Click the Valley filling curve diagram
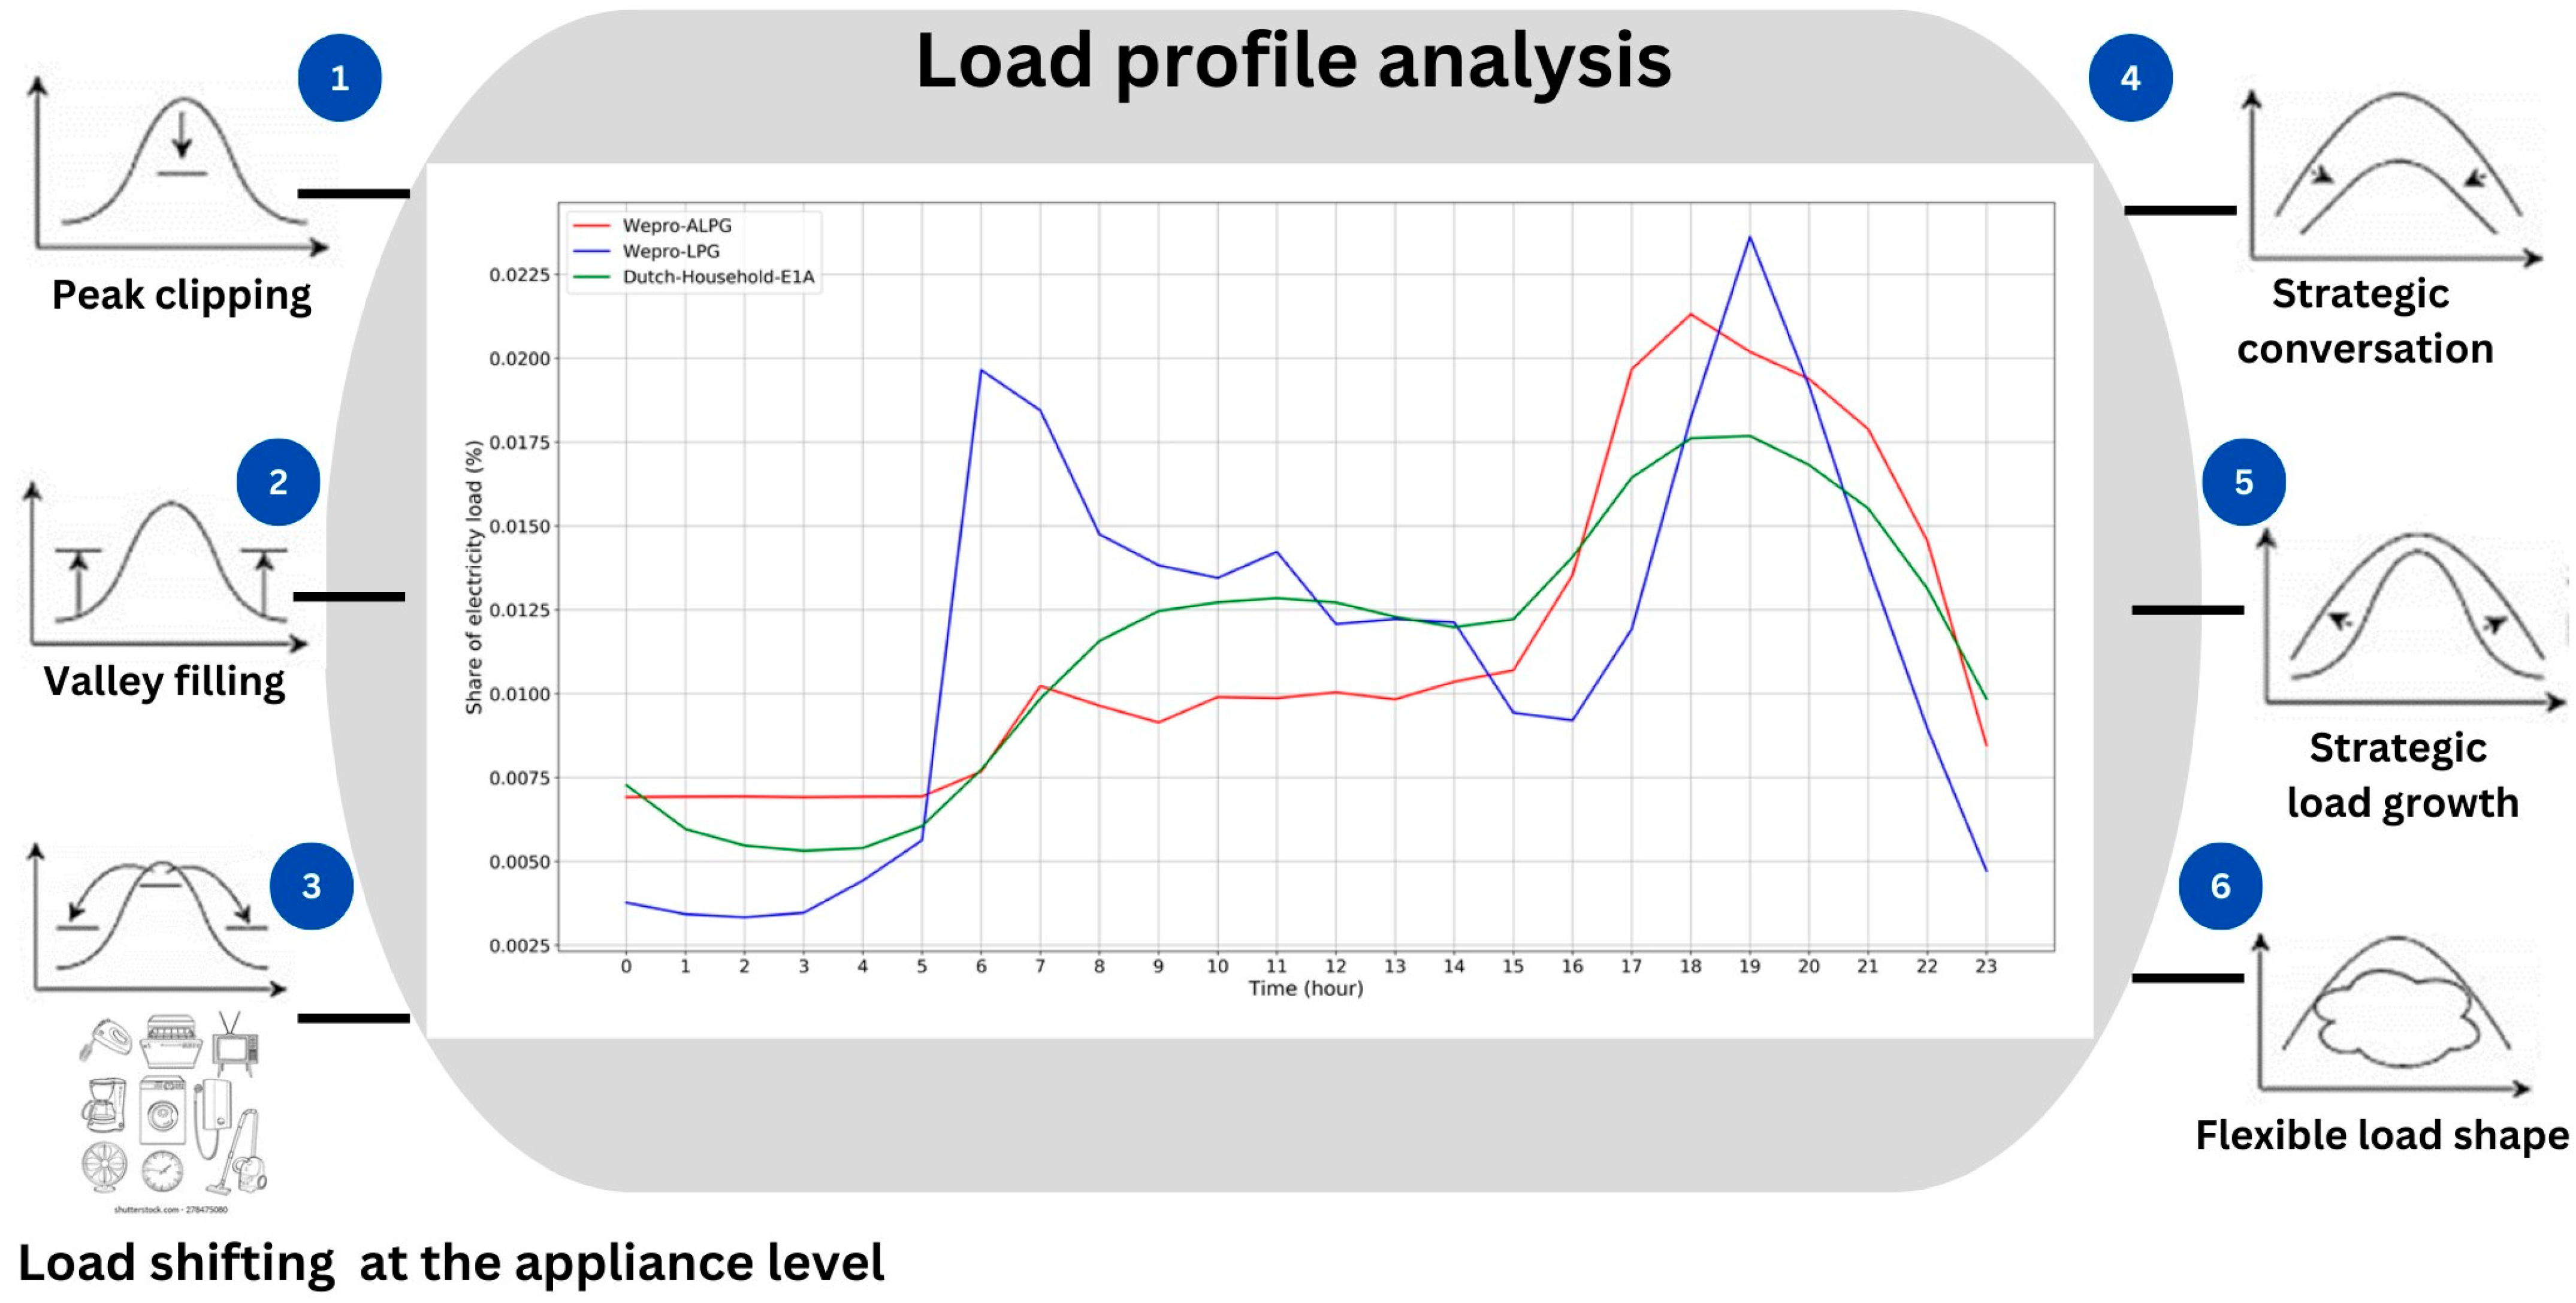Viewport: 2576px width, 1303px height. [165, 570]
